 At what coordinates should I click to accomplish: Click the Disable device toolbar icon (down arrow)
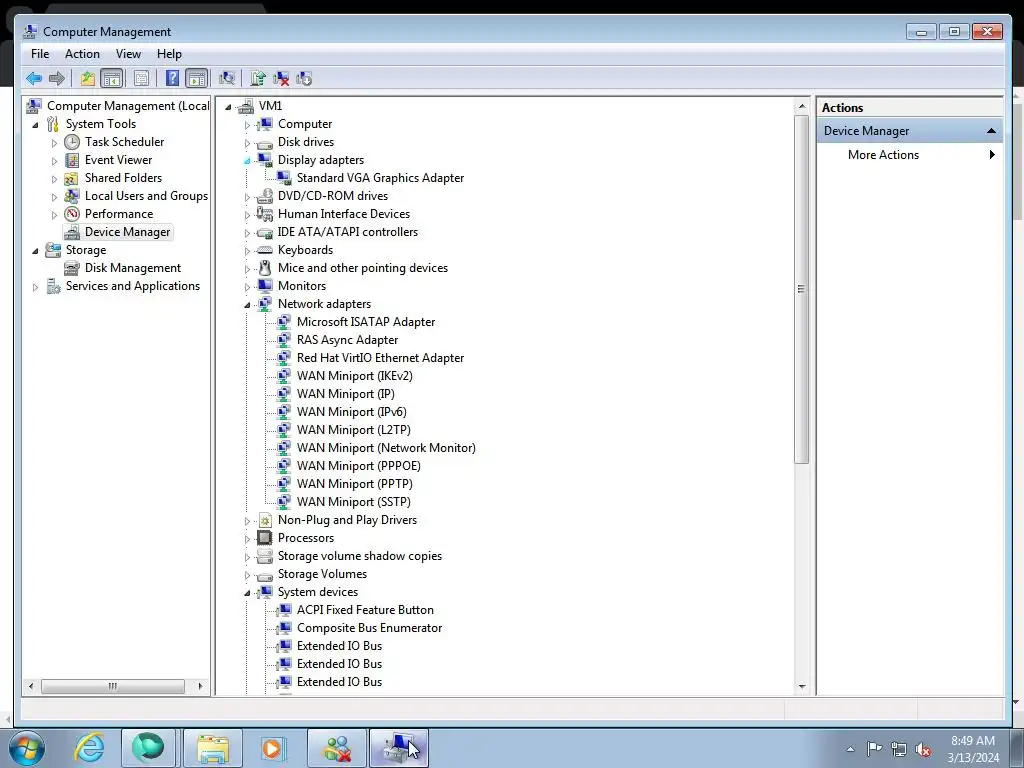(x=304, y=78)
